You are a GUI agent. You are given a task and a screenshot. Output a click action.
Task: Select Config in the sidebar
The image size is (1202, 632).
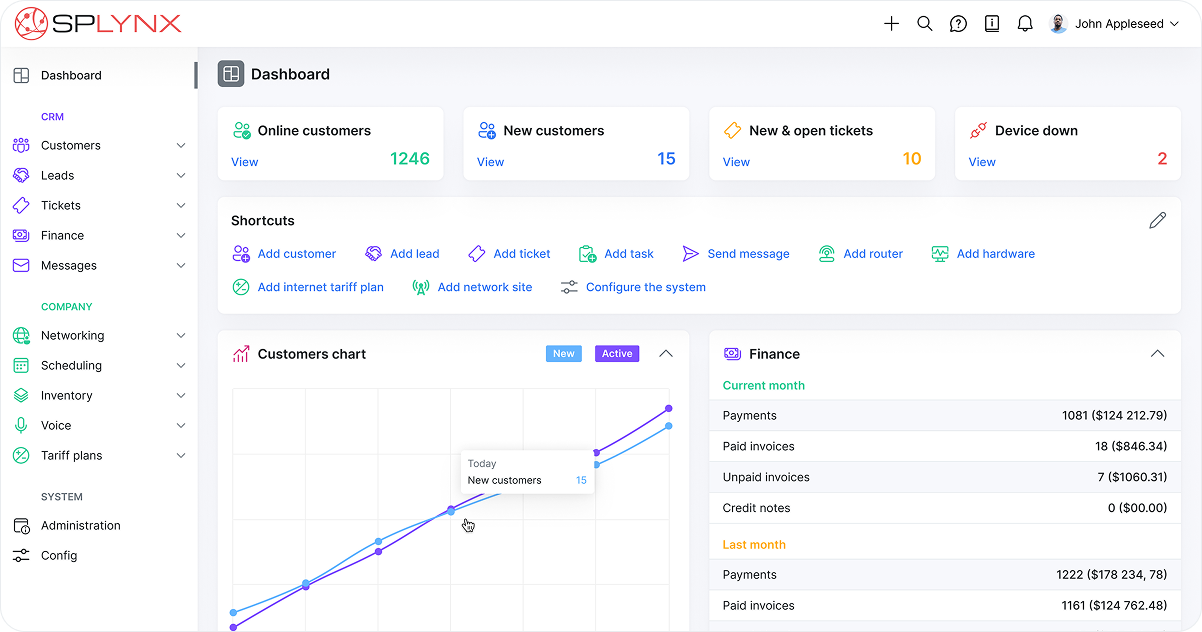tap(58, 556)
